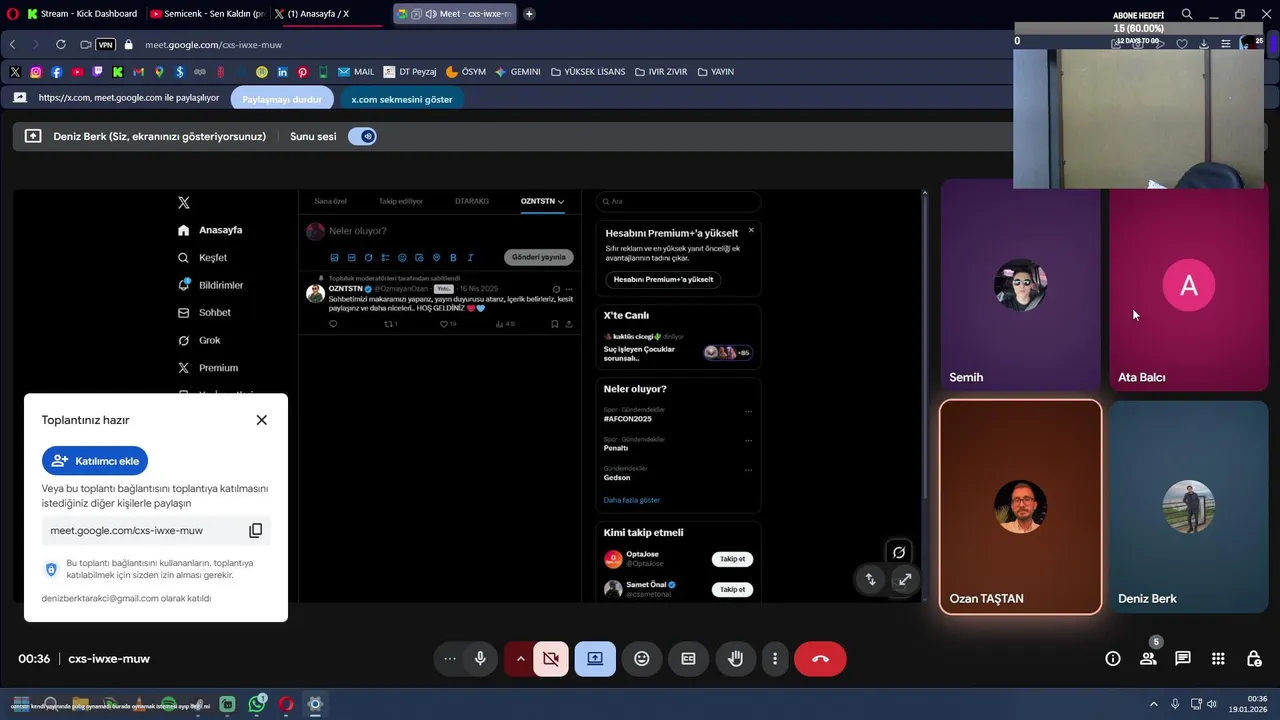Open the emoji reactions button
Viewport: 1280px width, 720px height.
tap(642, 659)
